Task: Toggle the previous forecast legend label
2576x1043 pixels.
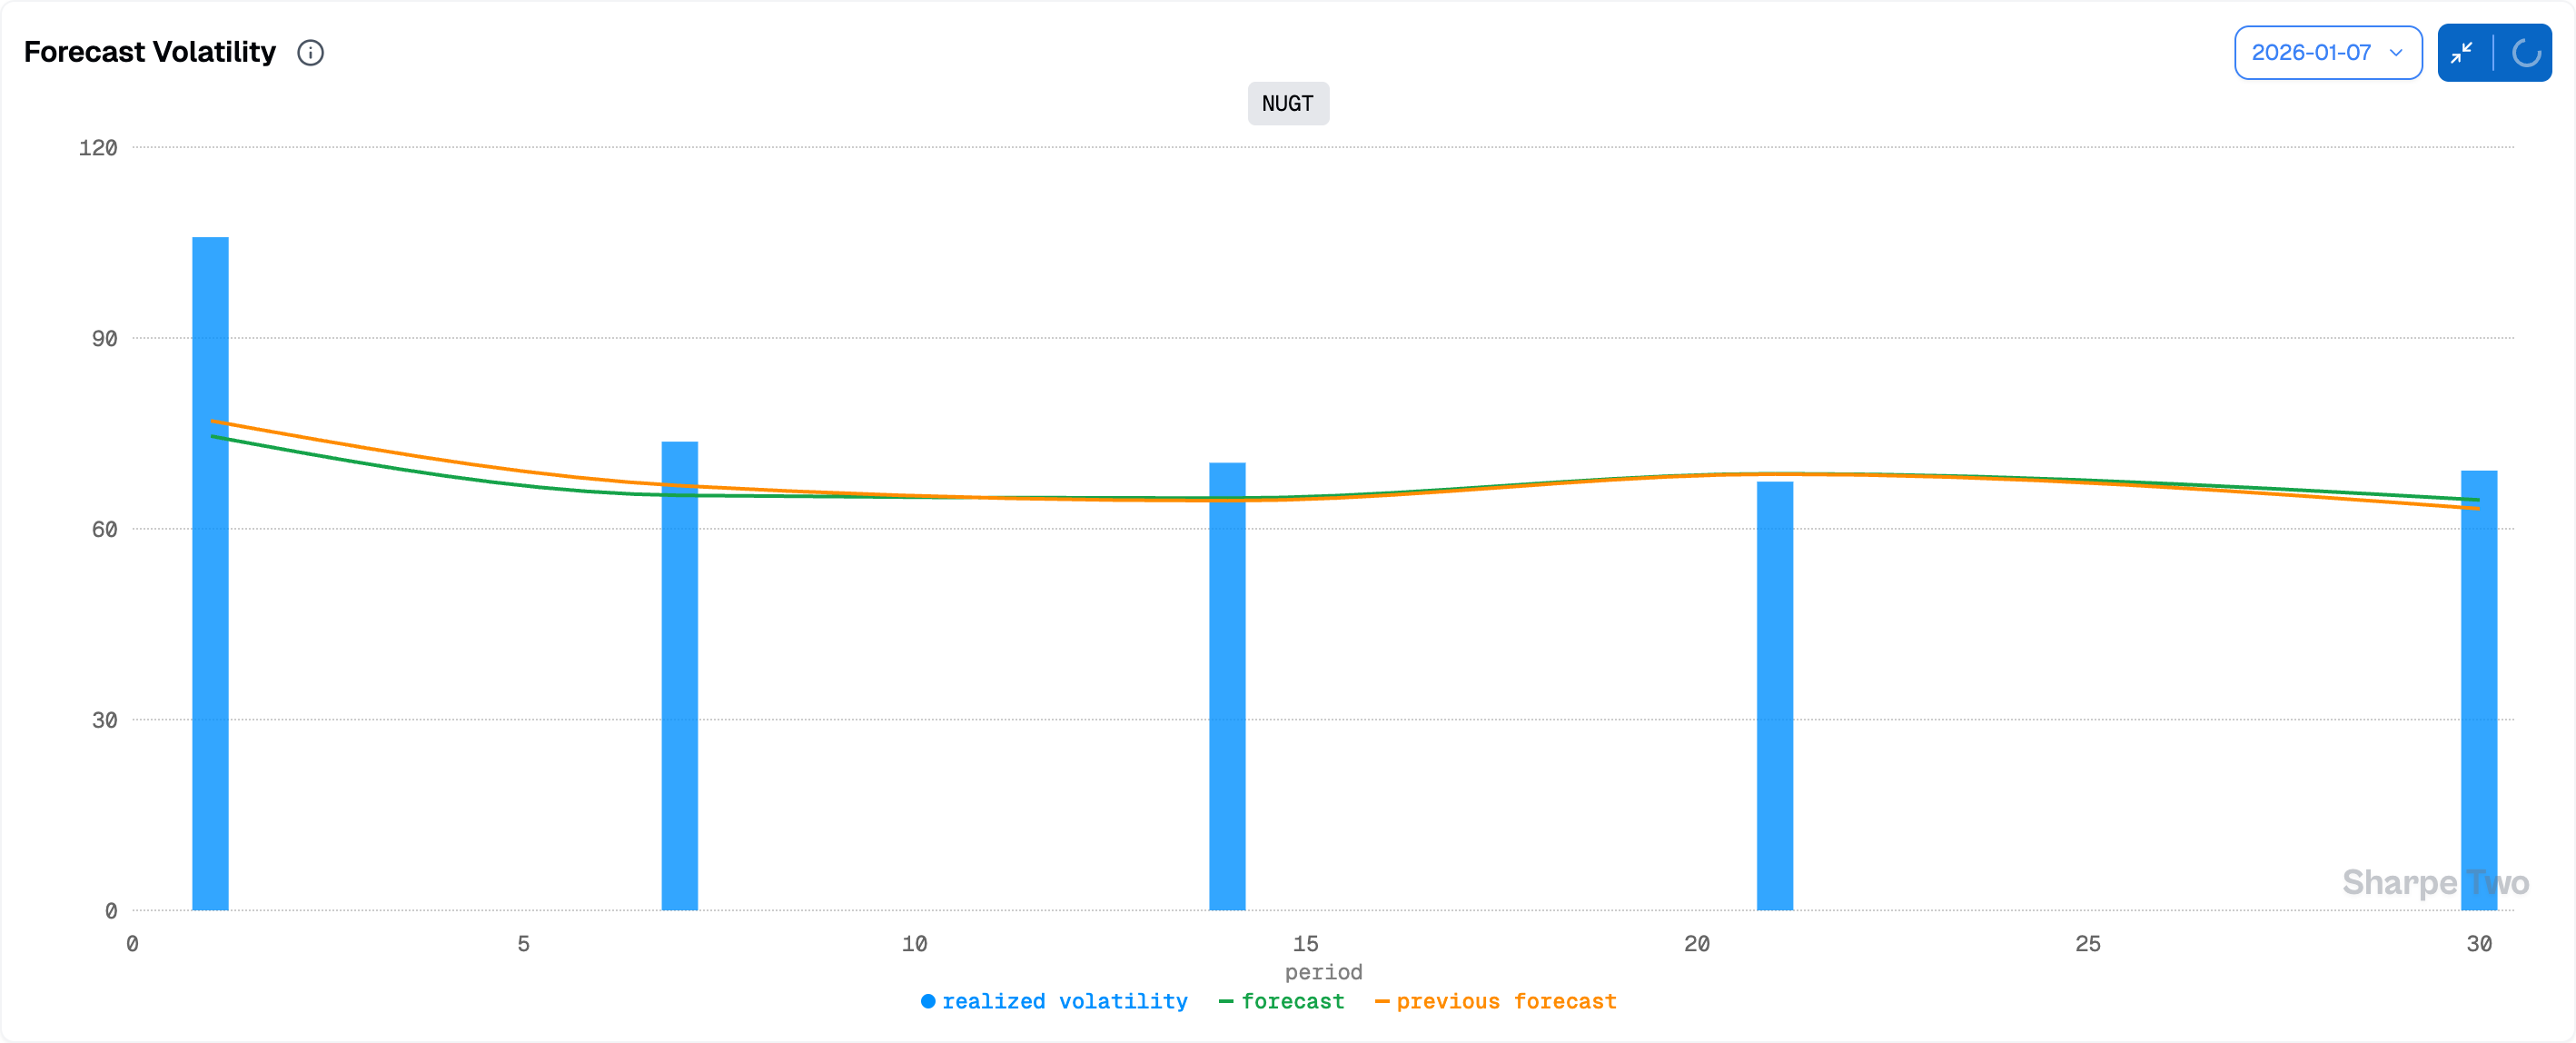Action: (1506, 1001)
